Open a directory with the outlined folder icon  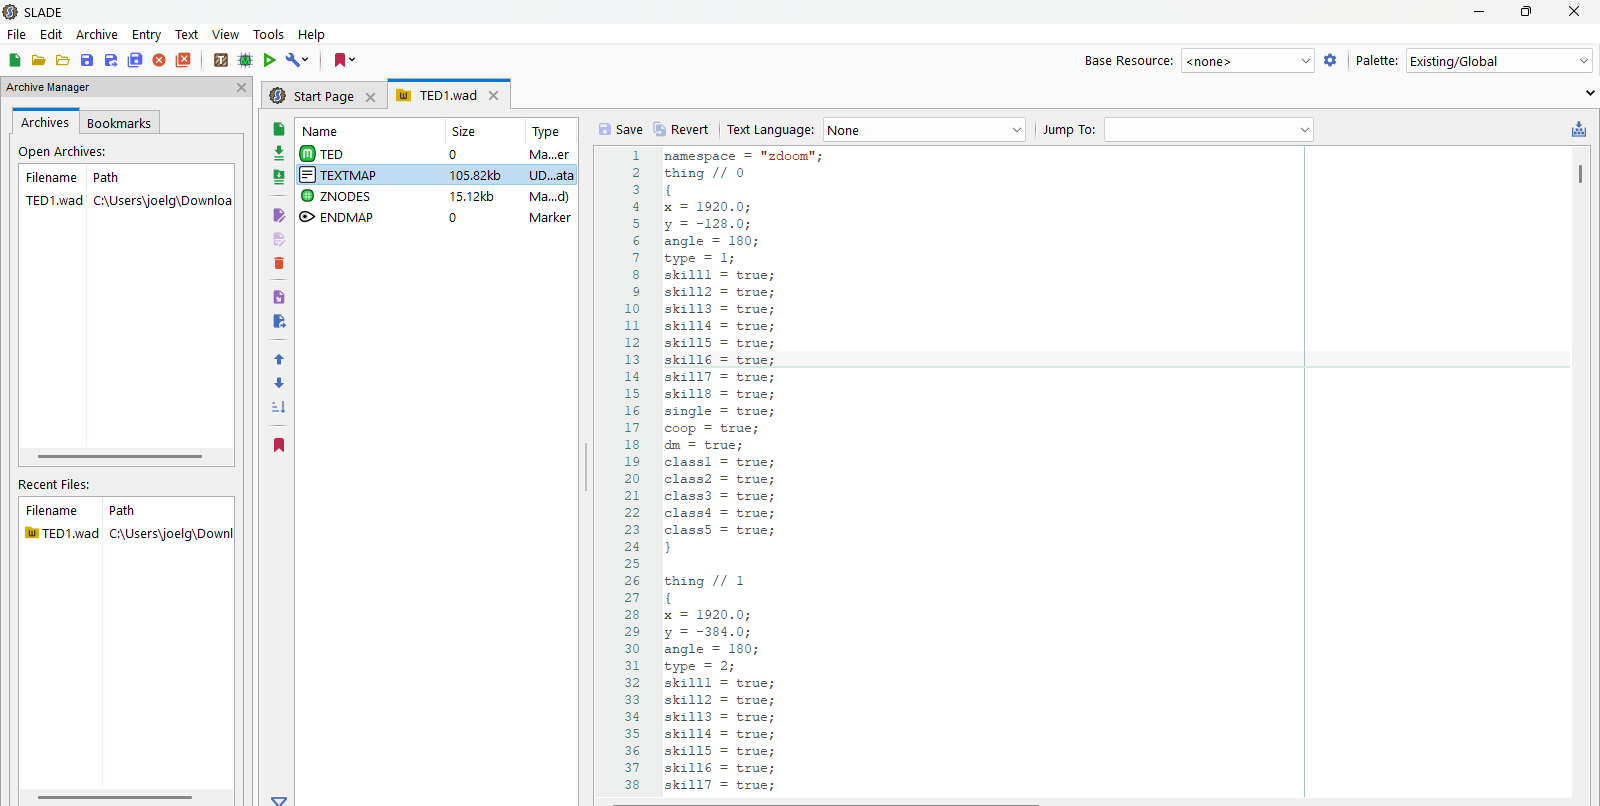click(x=63, y=60)
